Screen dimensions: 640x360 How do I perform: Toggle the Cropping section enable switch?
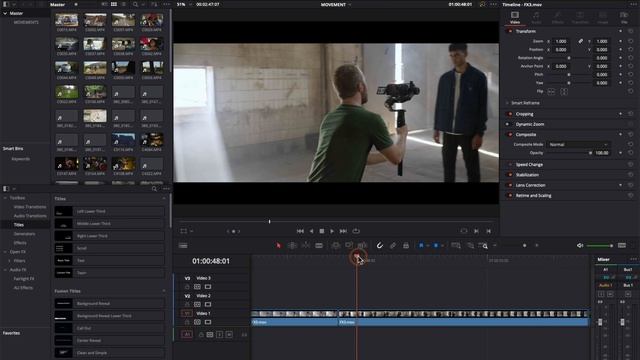509,114
